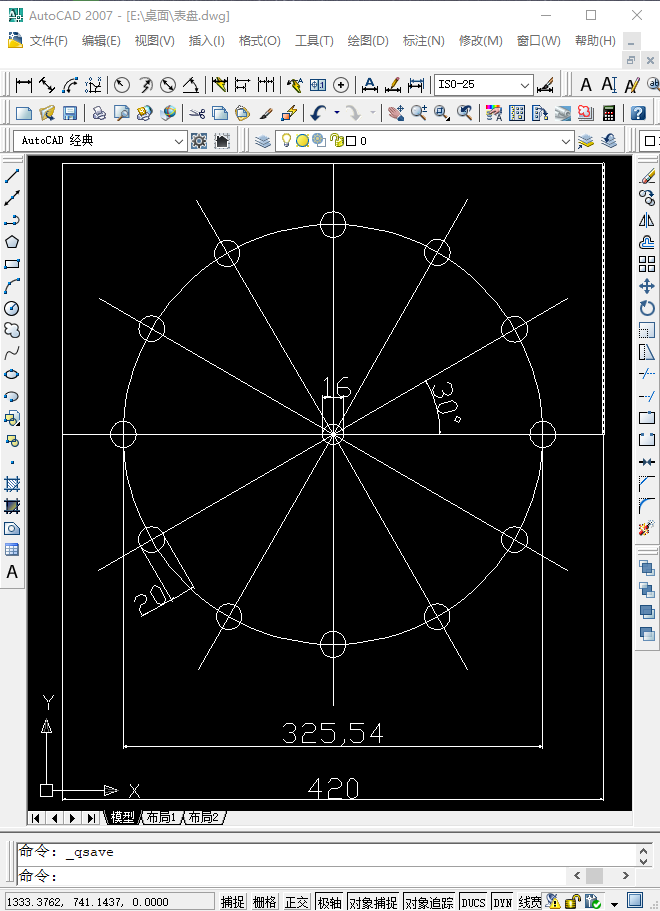660x911 pixels.
Task: Open the AutoCAD 经典 workspace dropdown
Action: click(x=100, y=141)
